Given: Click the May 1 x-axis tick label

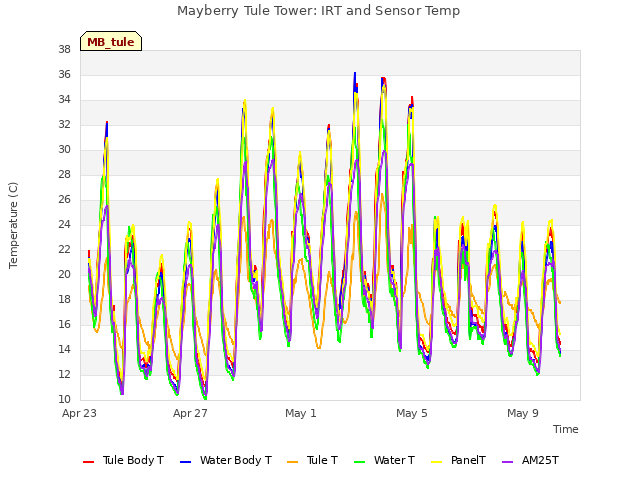Looking at the screenshot, I should [x=301, y=413].
